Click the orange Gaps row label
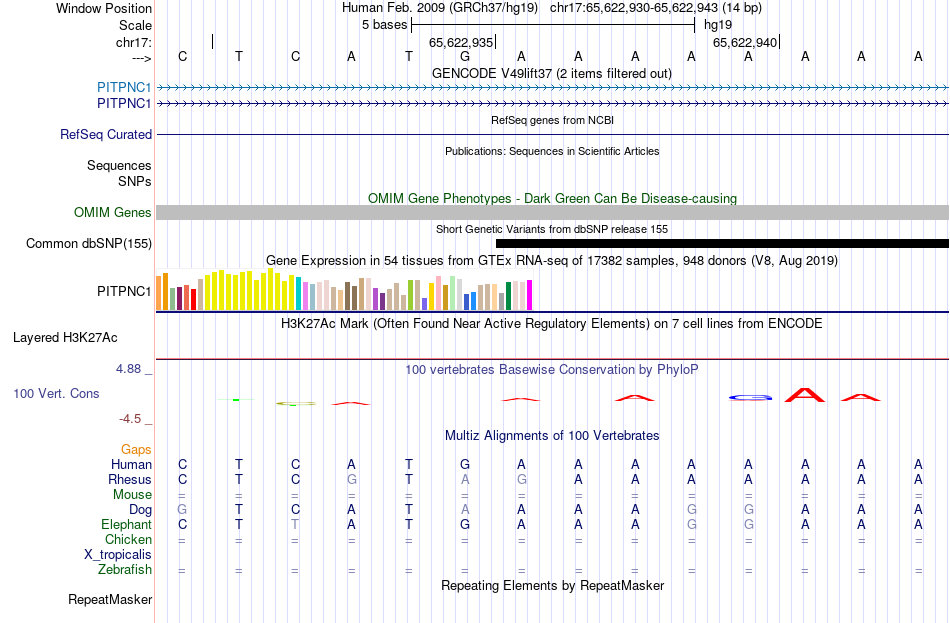Viewport: 950px width, 623px height. 136,450
